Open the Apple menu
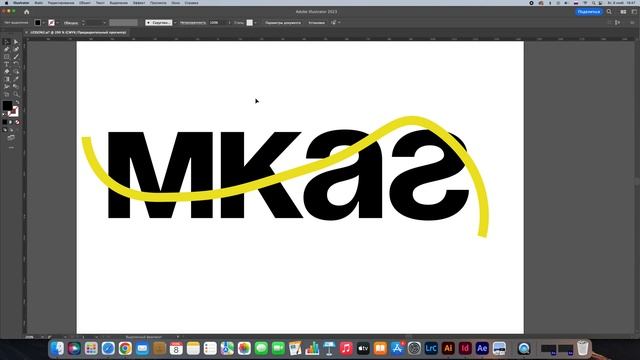This screenshot has width=640, height=360. click(6, 3)
